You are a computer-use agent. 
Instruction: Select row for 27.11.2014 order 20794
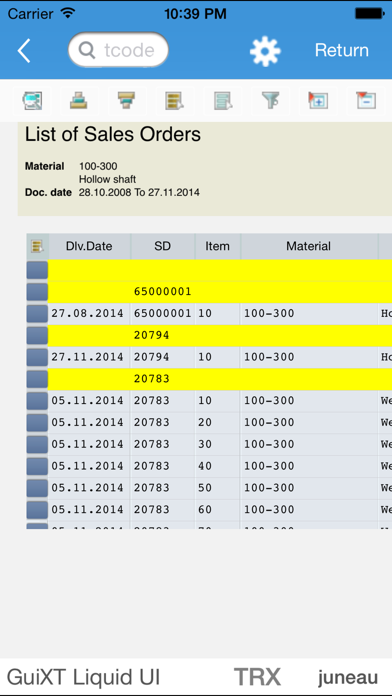pyautogui.click(x=37, y=357)
